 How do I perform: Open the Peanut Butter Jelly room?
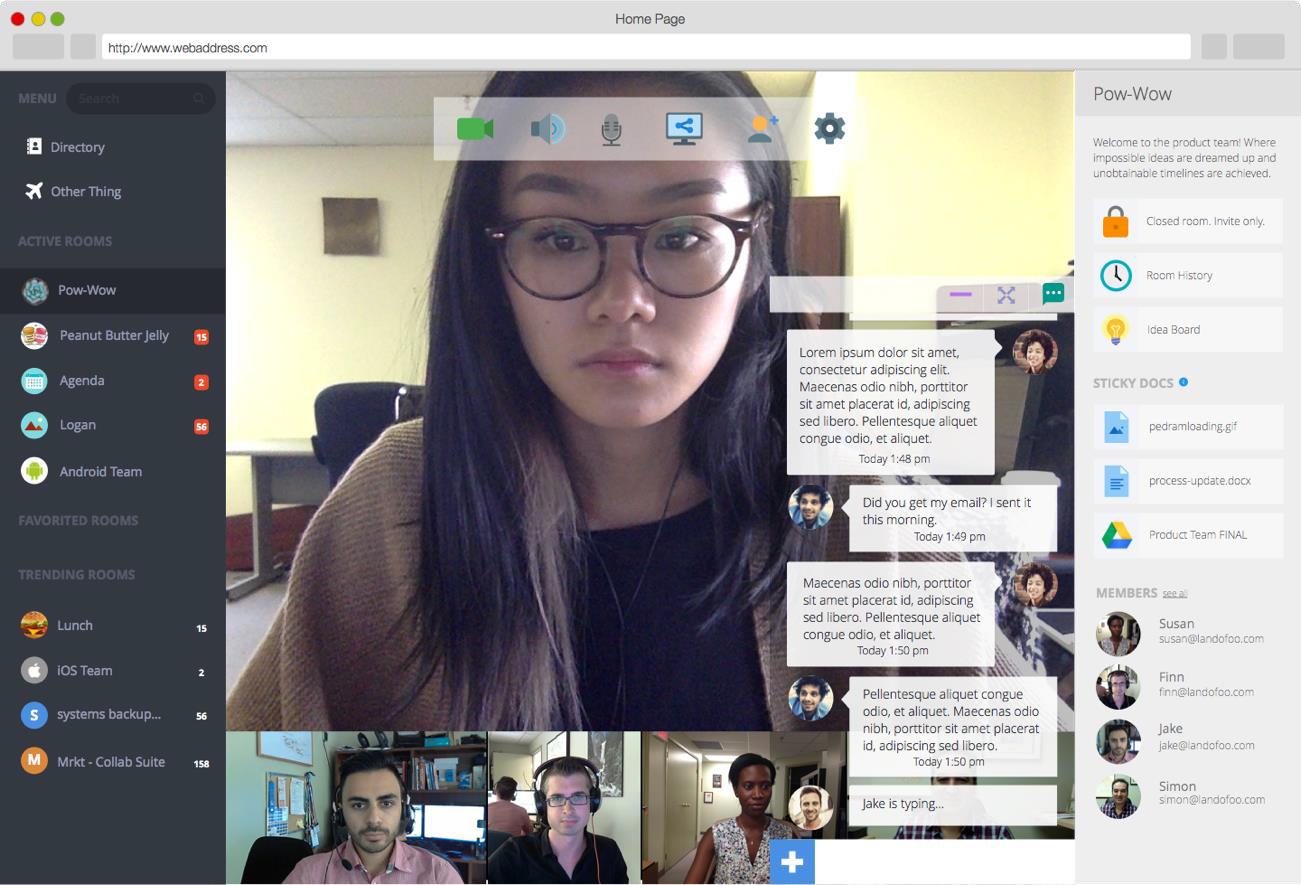tap(114, 336)
